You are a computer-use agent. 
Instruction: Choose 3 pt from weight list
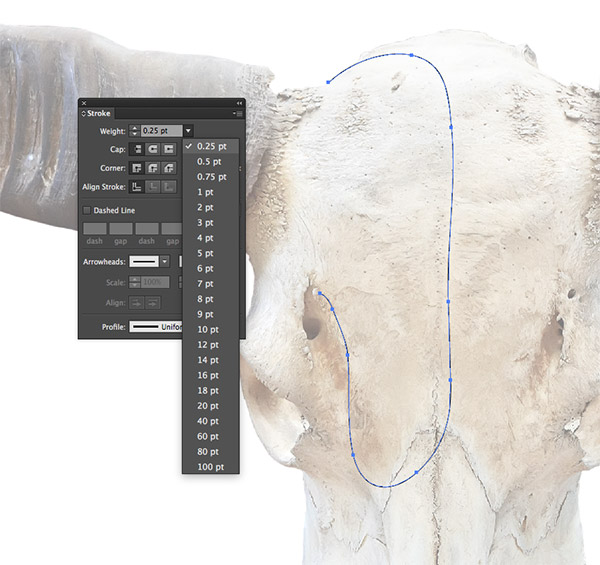pos(211,223)
